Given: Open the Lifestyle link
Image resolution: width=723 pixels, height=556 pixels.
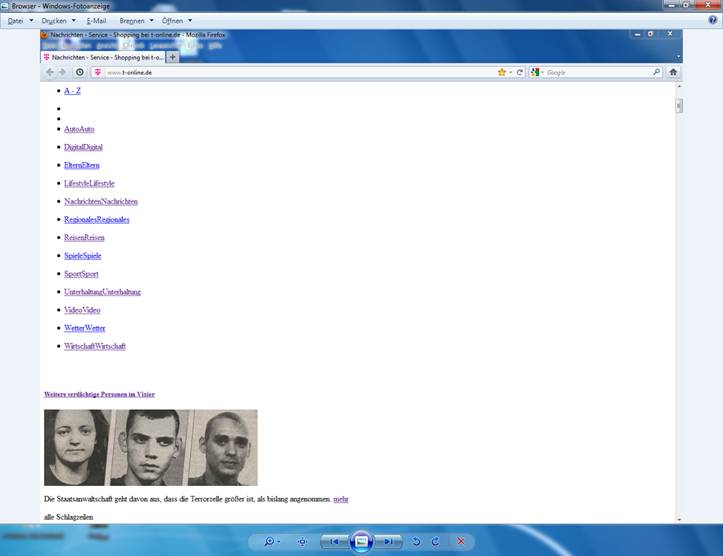Looking at the screenshot, I should tap(89, 183).
